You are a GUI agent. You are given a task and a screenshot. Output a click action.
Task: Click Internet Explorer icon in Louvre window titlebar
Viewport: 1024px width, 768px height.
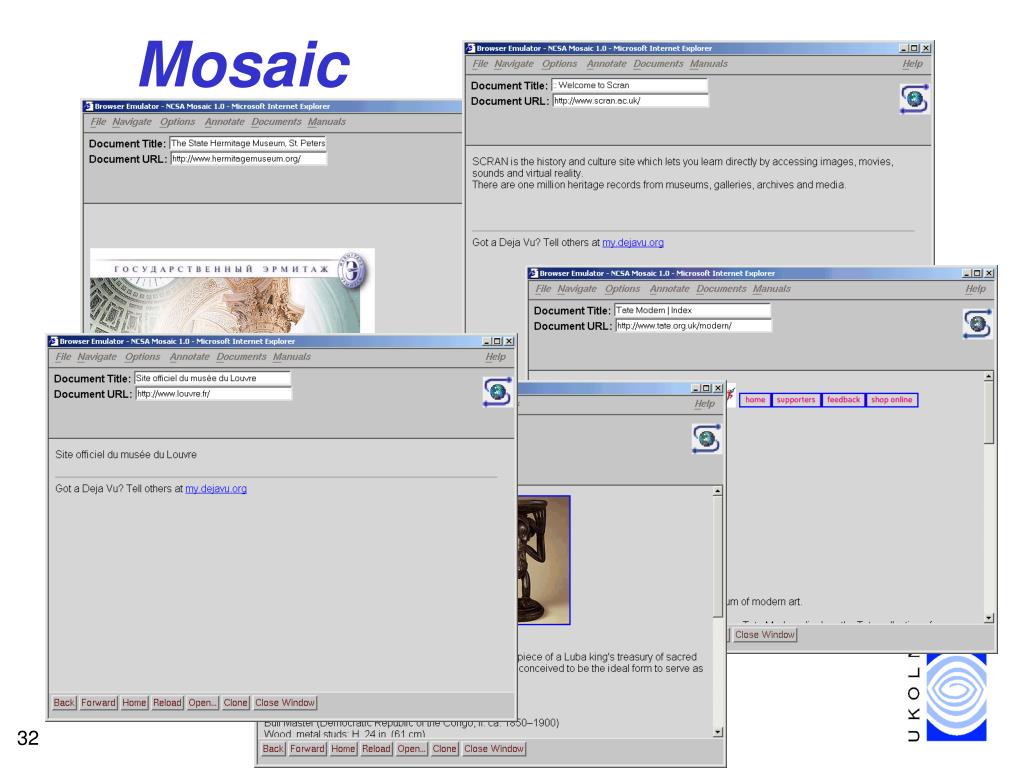coord(53,341)
